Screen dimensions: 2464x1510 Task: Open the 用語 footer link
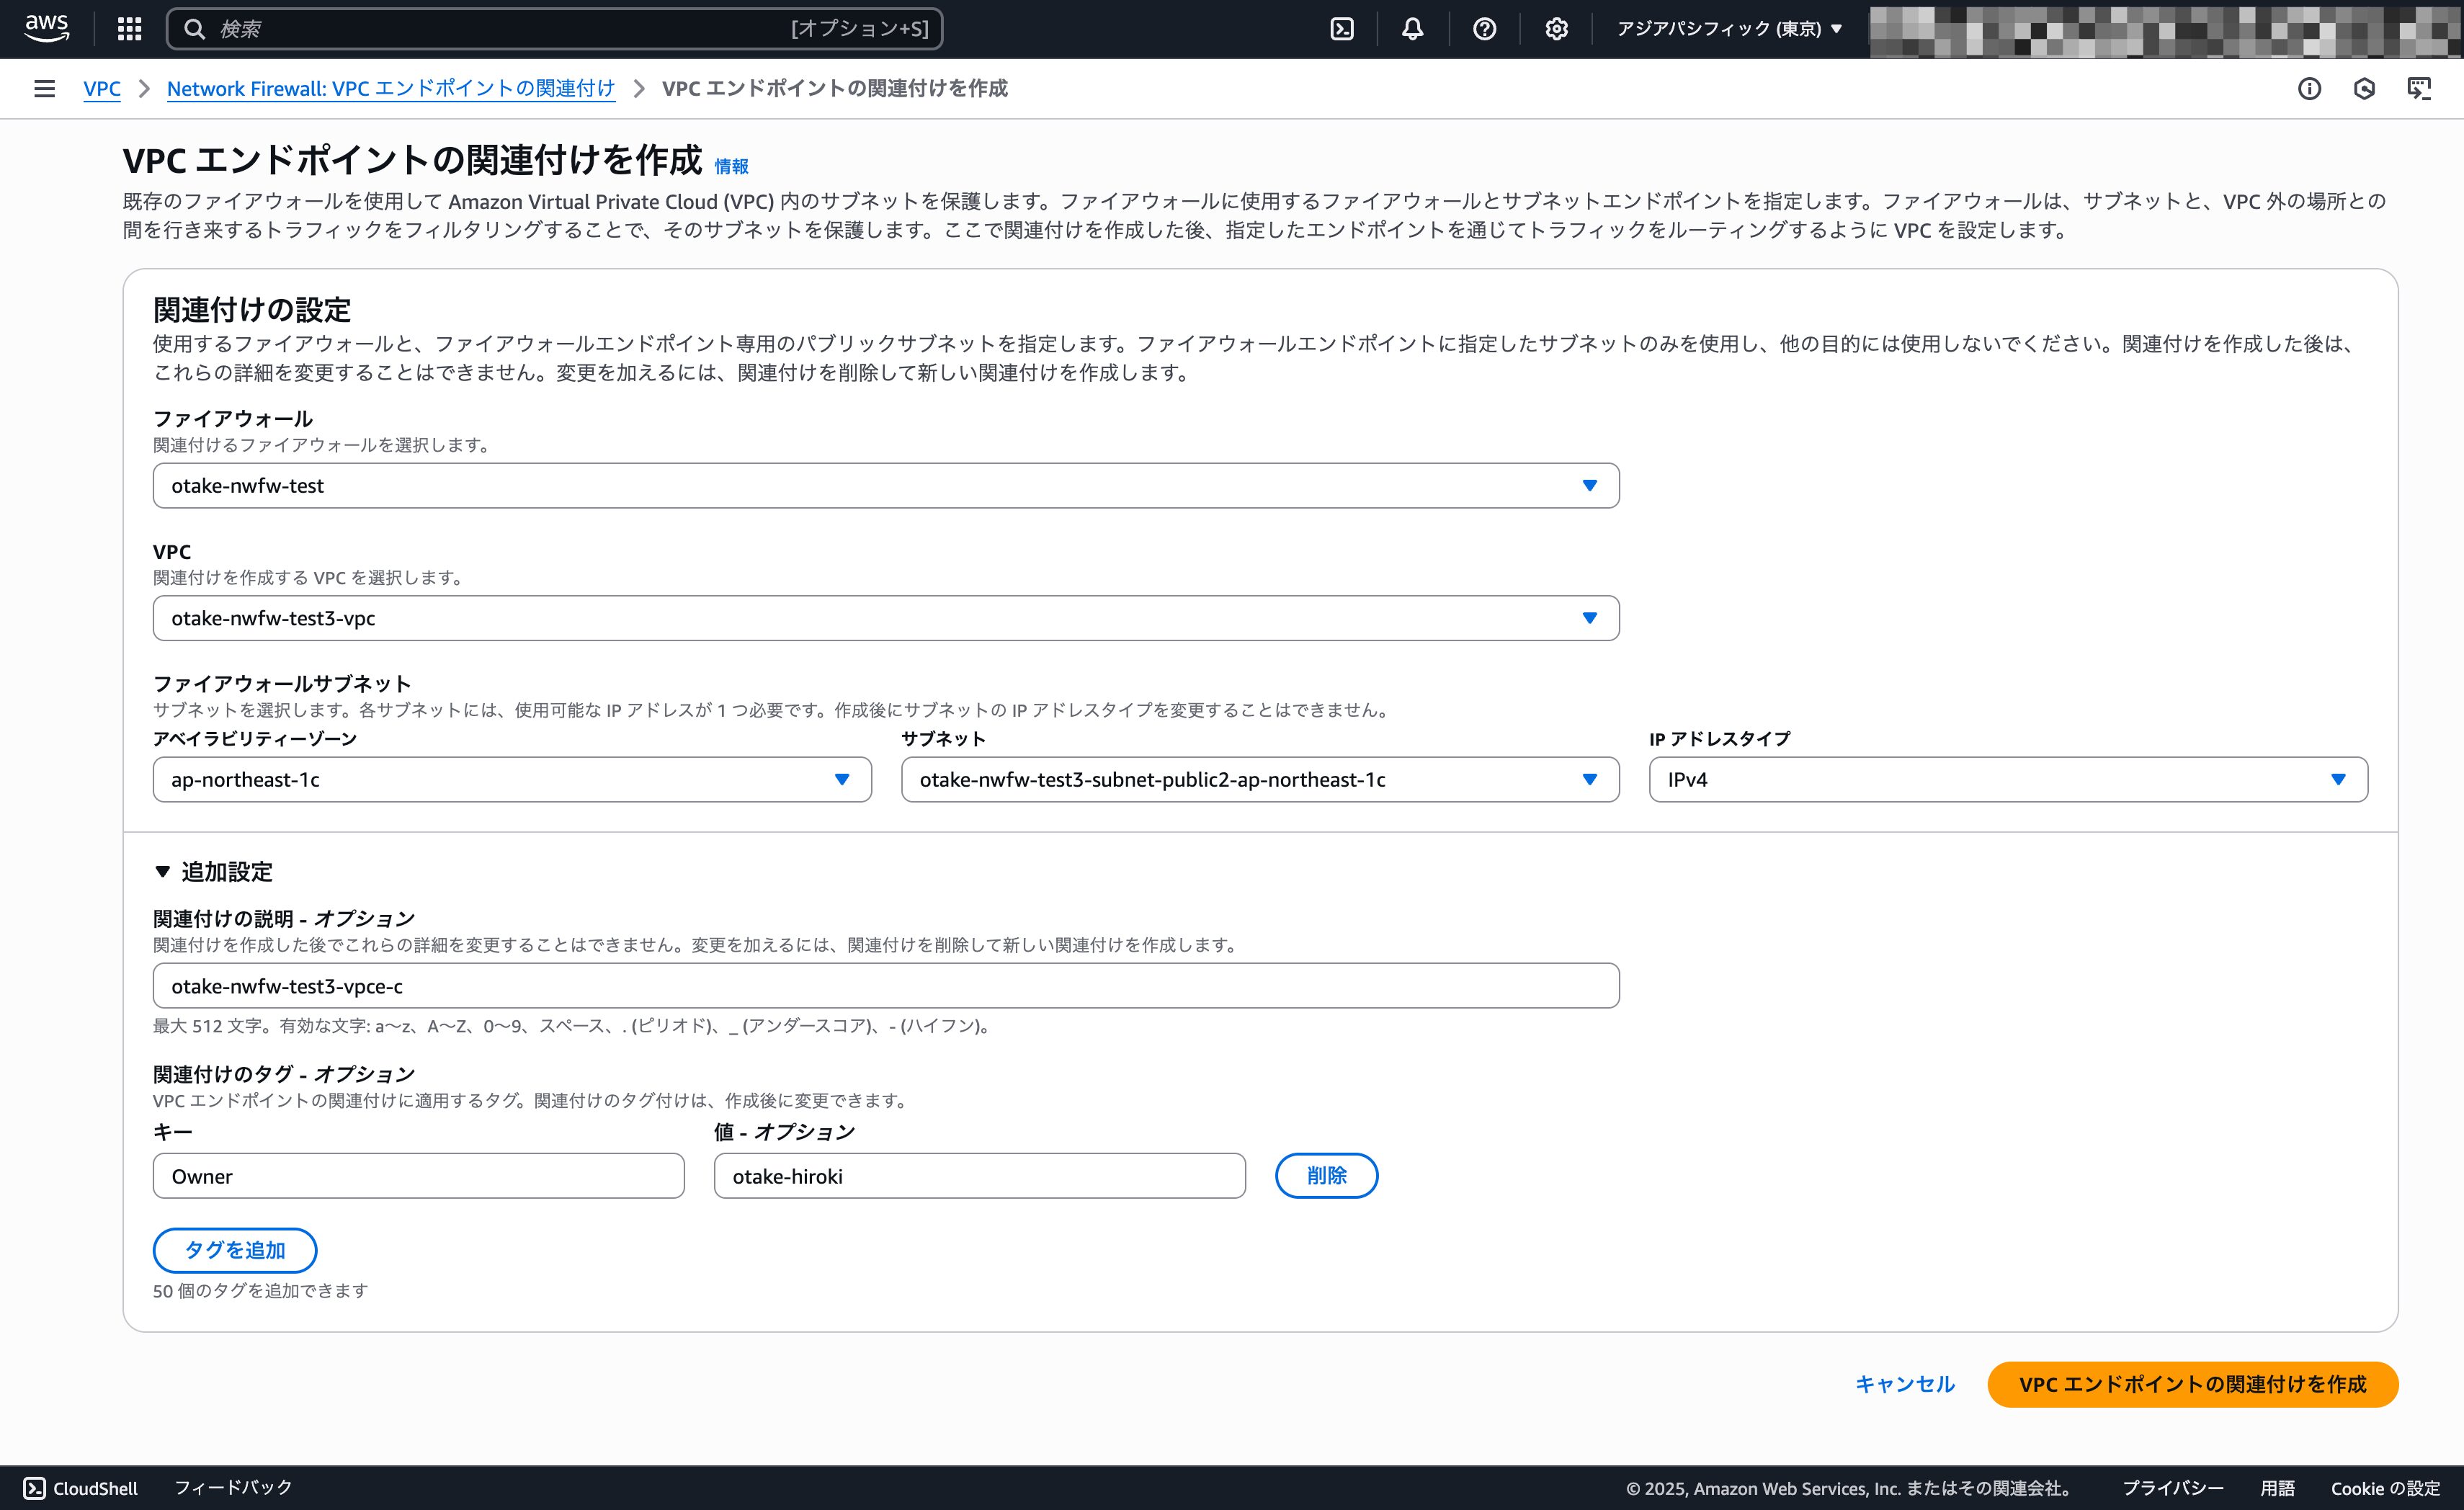[2277, 1488]
